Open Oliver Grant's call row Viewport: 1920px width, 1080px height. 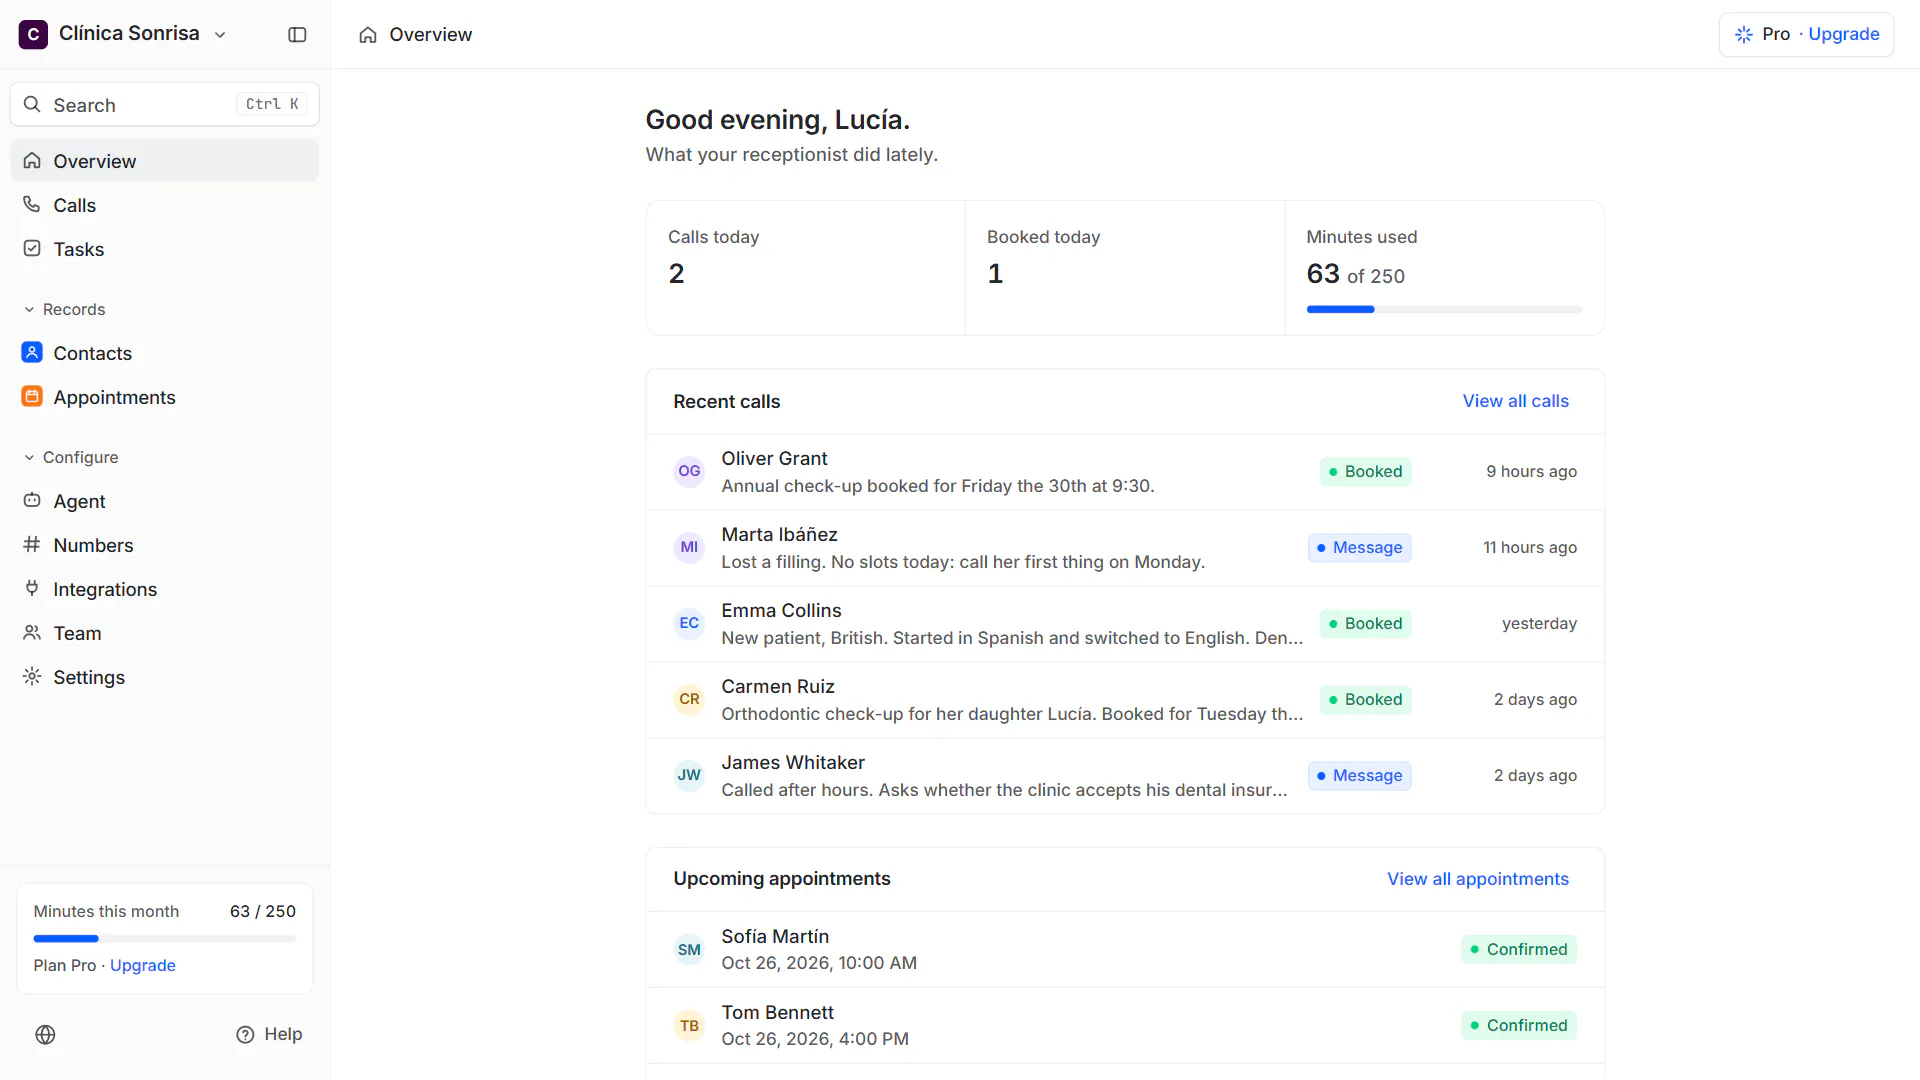click(x=1125, y=472)
